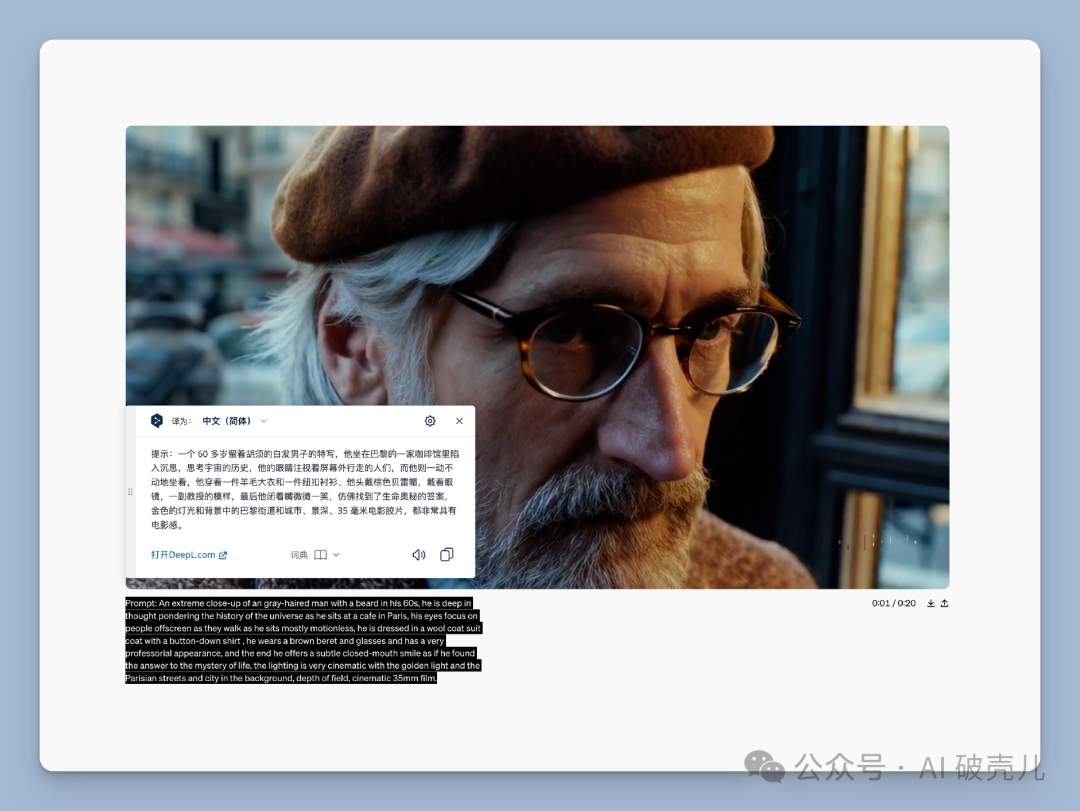Screen dimensions: 1080x811
Task: Click the 词典 label
Action: coord(299,555)
